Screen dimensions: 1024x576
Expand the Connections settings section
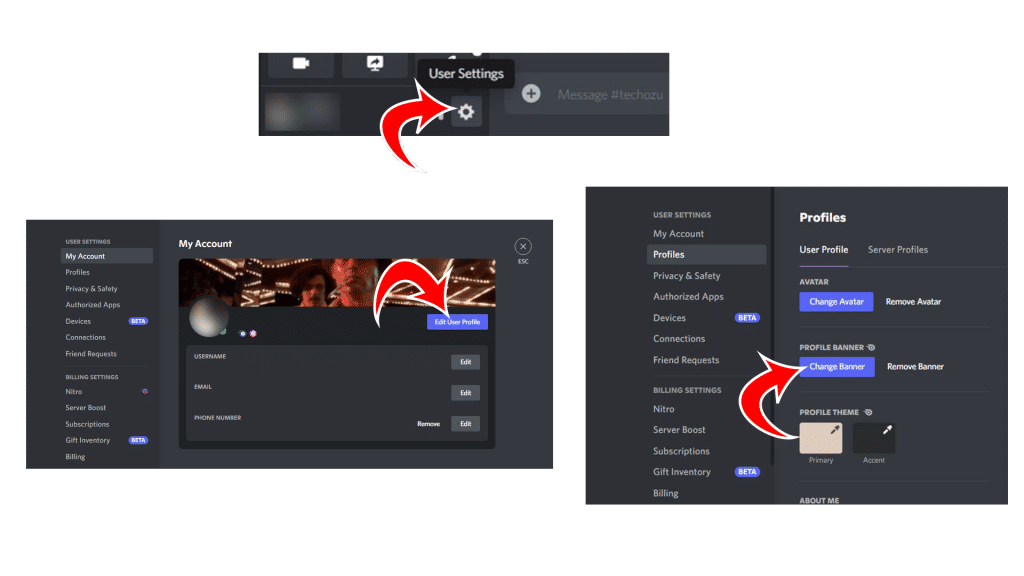[x=679, y=339]
